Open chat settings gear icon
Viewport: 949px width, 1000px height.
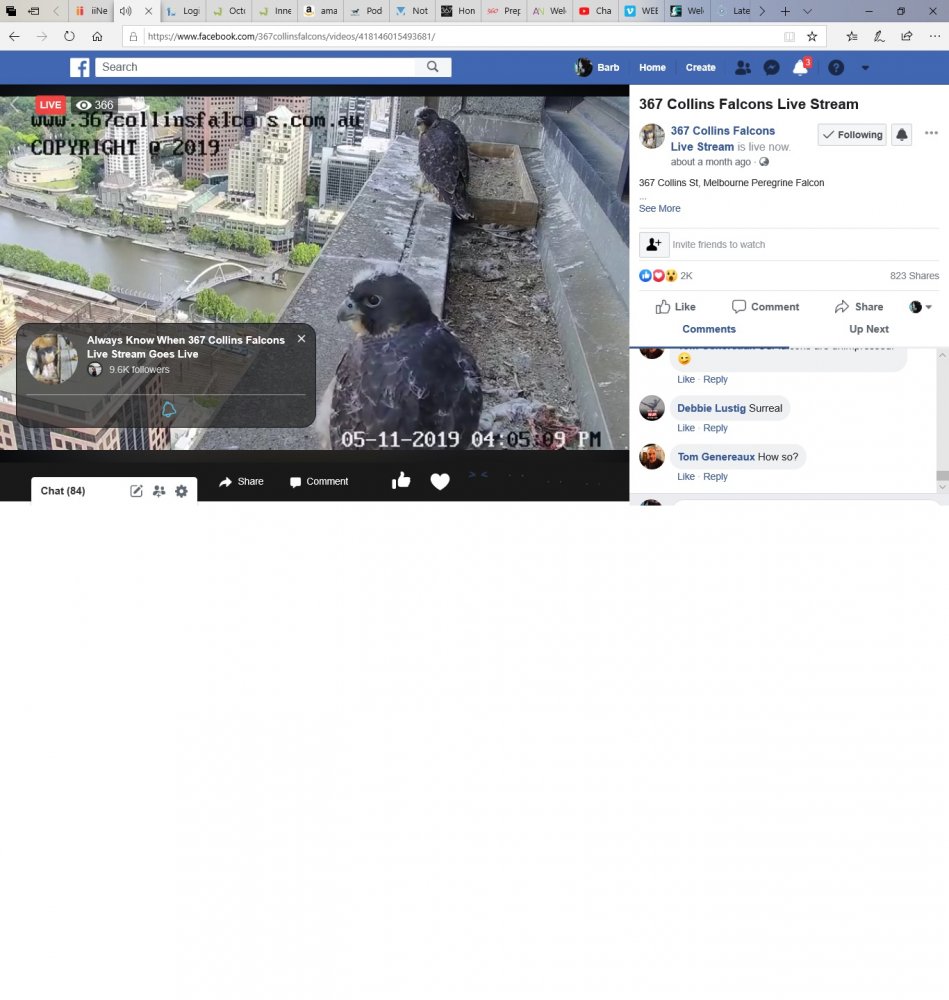click(181, 491)
